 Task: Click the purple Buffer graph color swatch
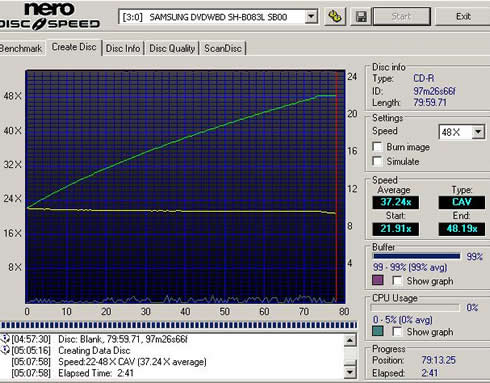pyautogui.click(x=378, y=280)
